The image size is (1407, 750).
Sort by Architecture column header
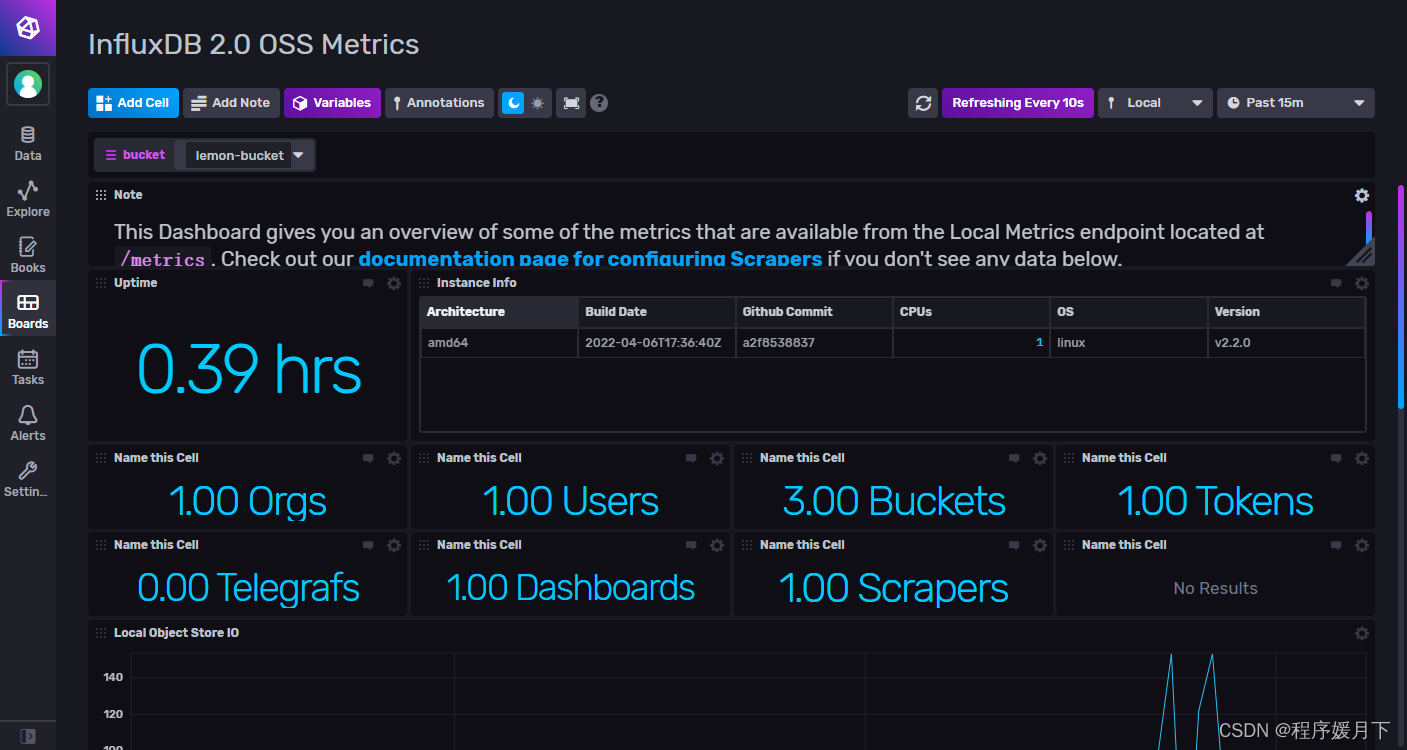click(x=499, y=312)
